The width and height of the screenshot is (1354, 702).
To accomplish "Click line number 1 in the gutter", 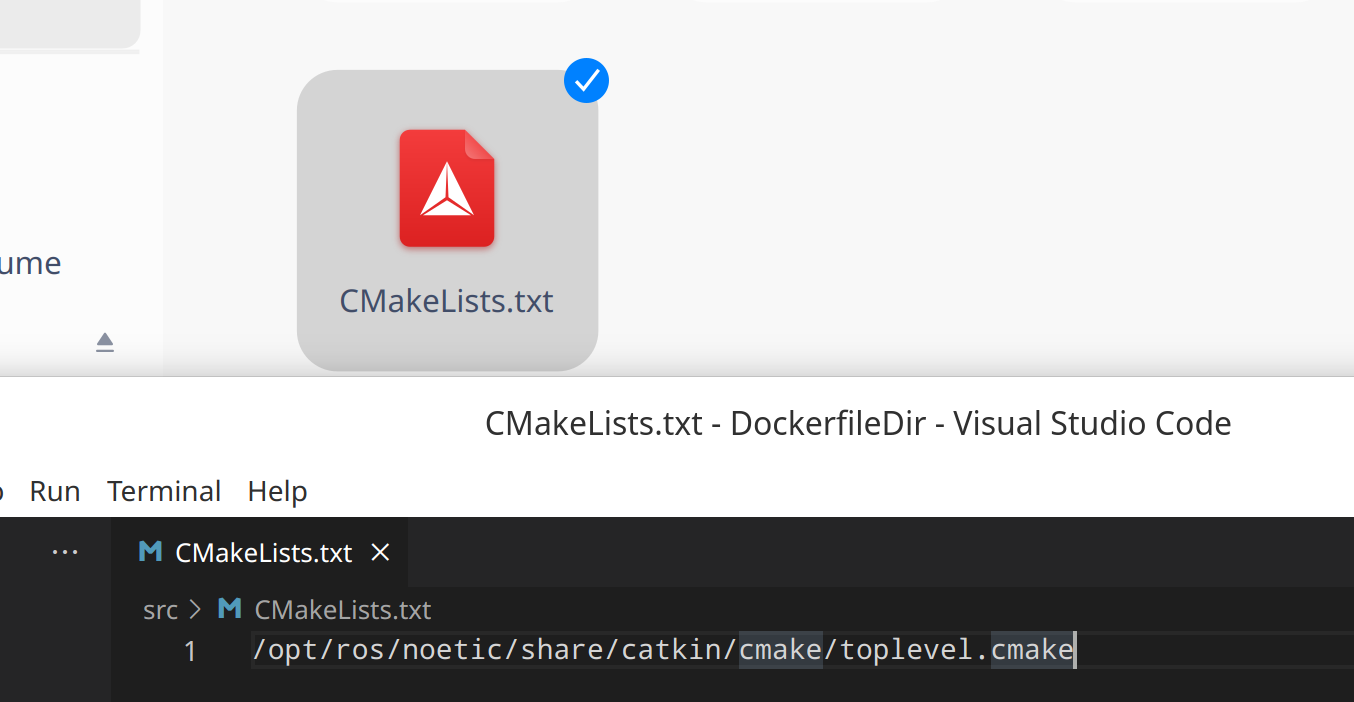I will tap(190, 651).
